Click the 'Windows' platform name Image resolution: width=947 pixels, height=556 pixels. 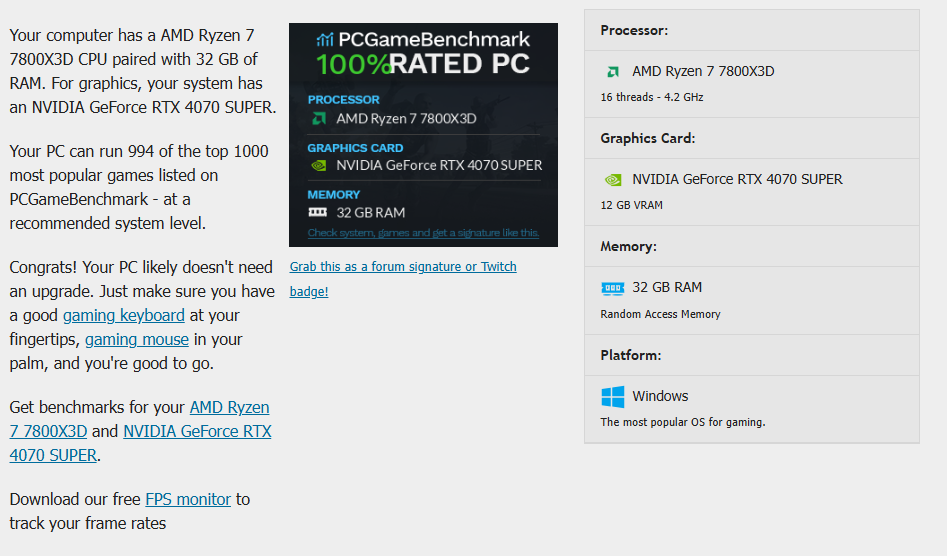pyautogui.click(x=660, y=396)
